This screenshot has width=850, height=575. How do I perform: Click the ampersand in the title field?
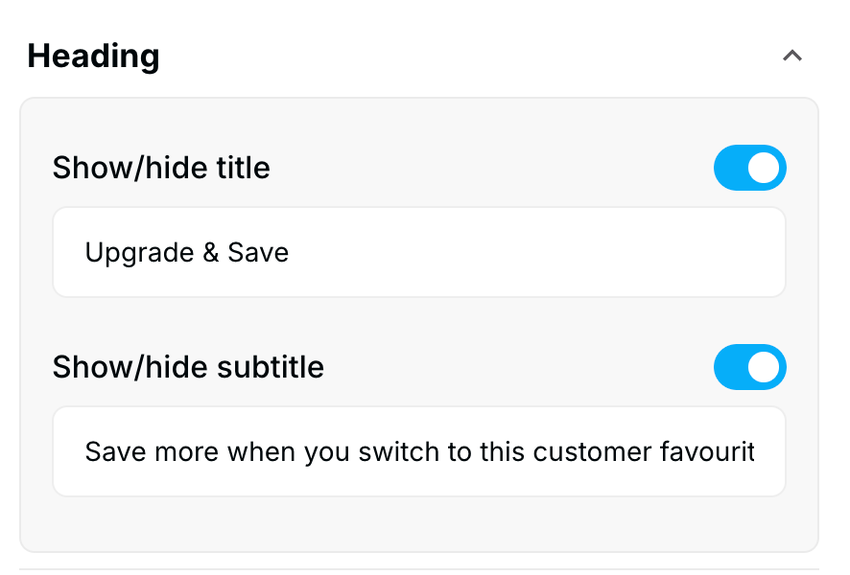coord(210,252)
